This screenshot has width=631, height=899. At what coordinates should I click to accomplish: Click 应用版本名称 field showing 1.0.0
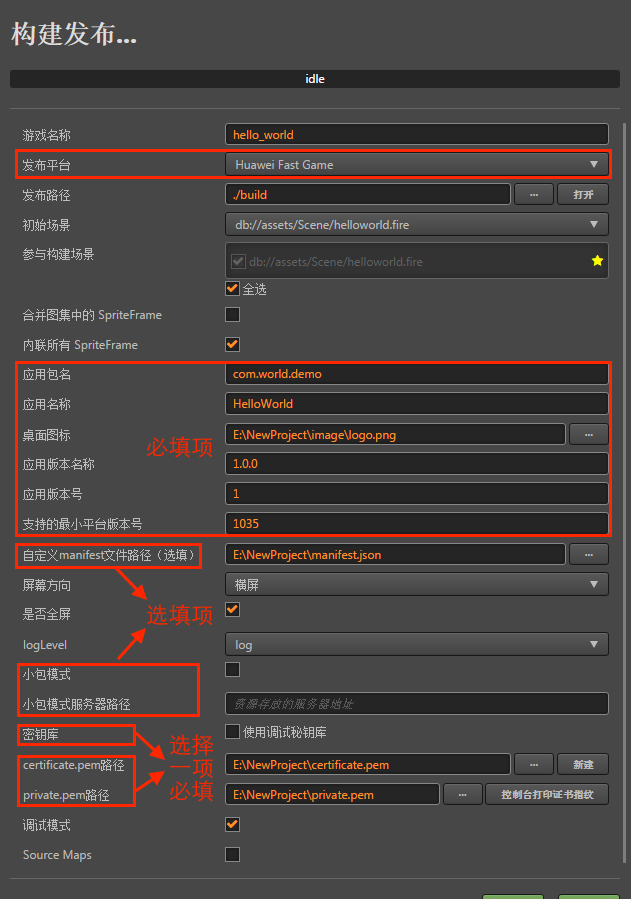[x=417, y=463]
